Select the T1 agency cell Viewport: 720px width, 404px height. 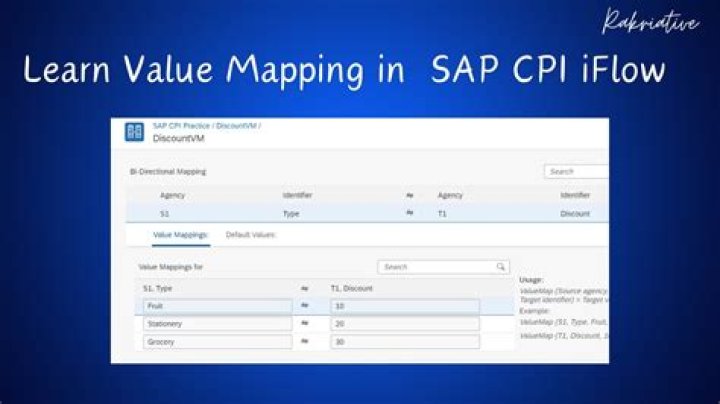click(442, 214)
